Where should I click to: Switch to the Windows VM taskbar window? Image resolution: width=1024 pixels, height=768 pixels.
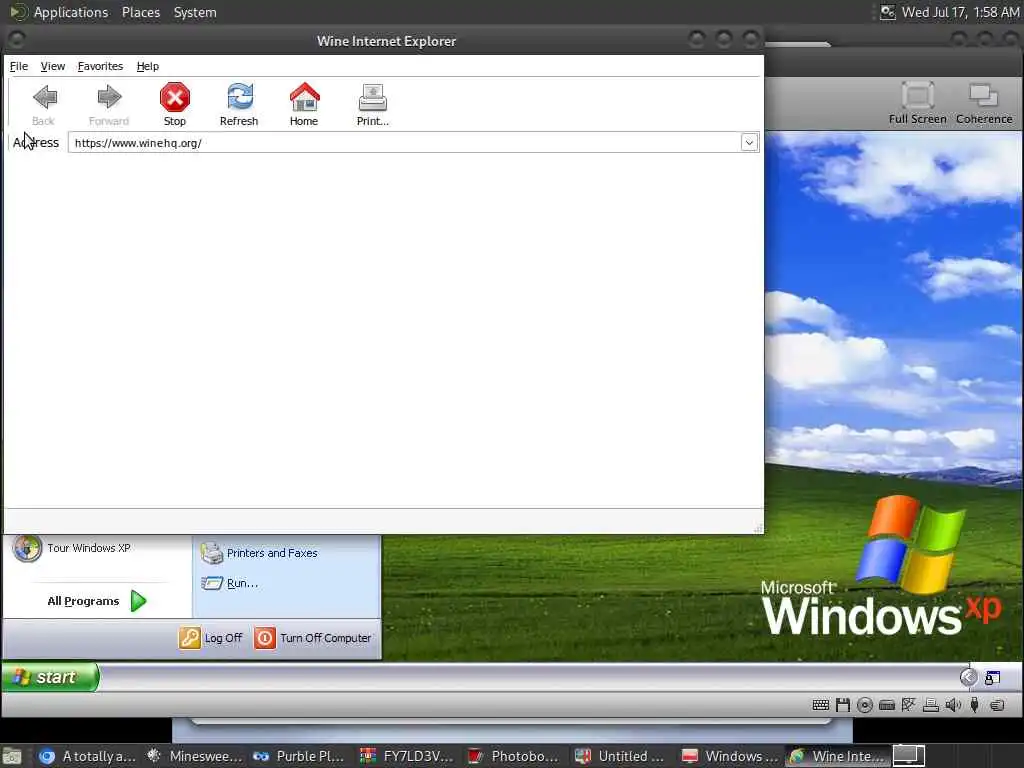728,756
